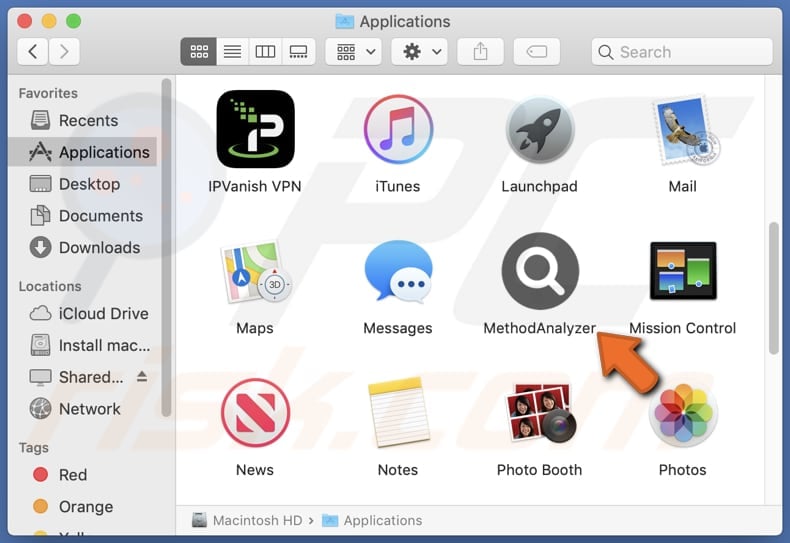Switch to column view

click(x=265, y=51)
